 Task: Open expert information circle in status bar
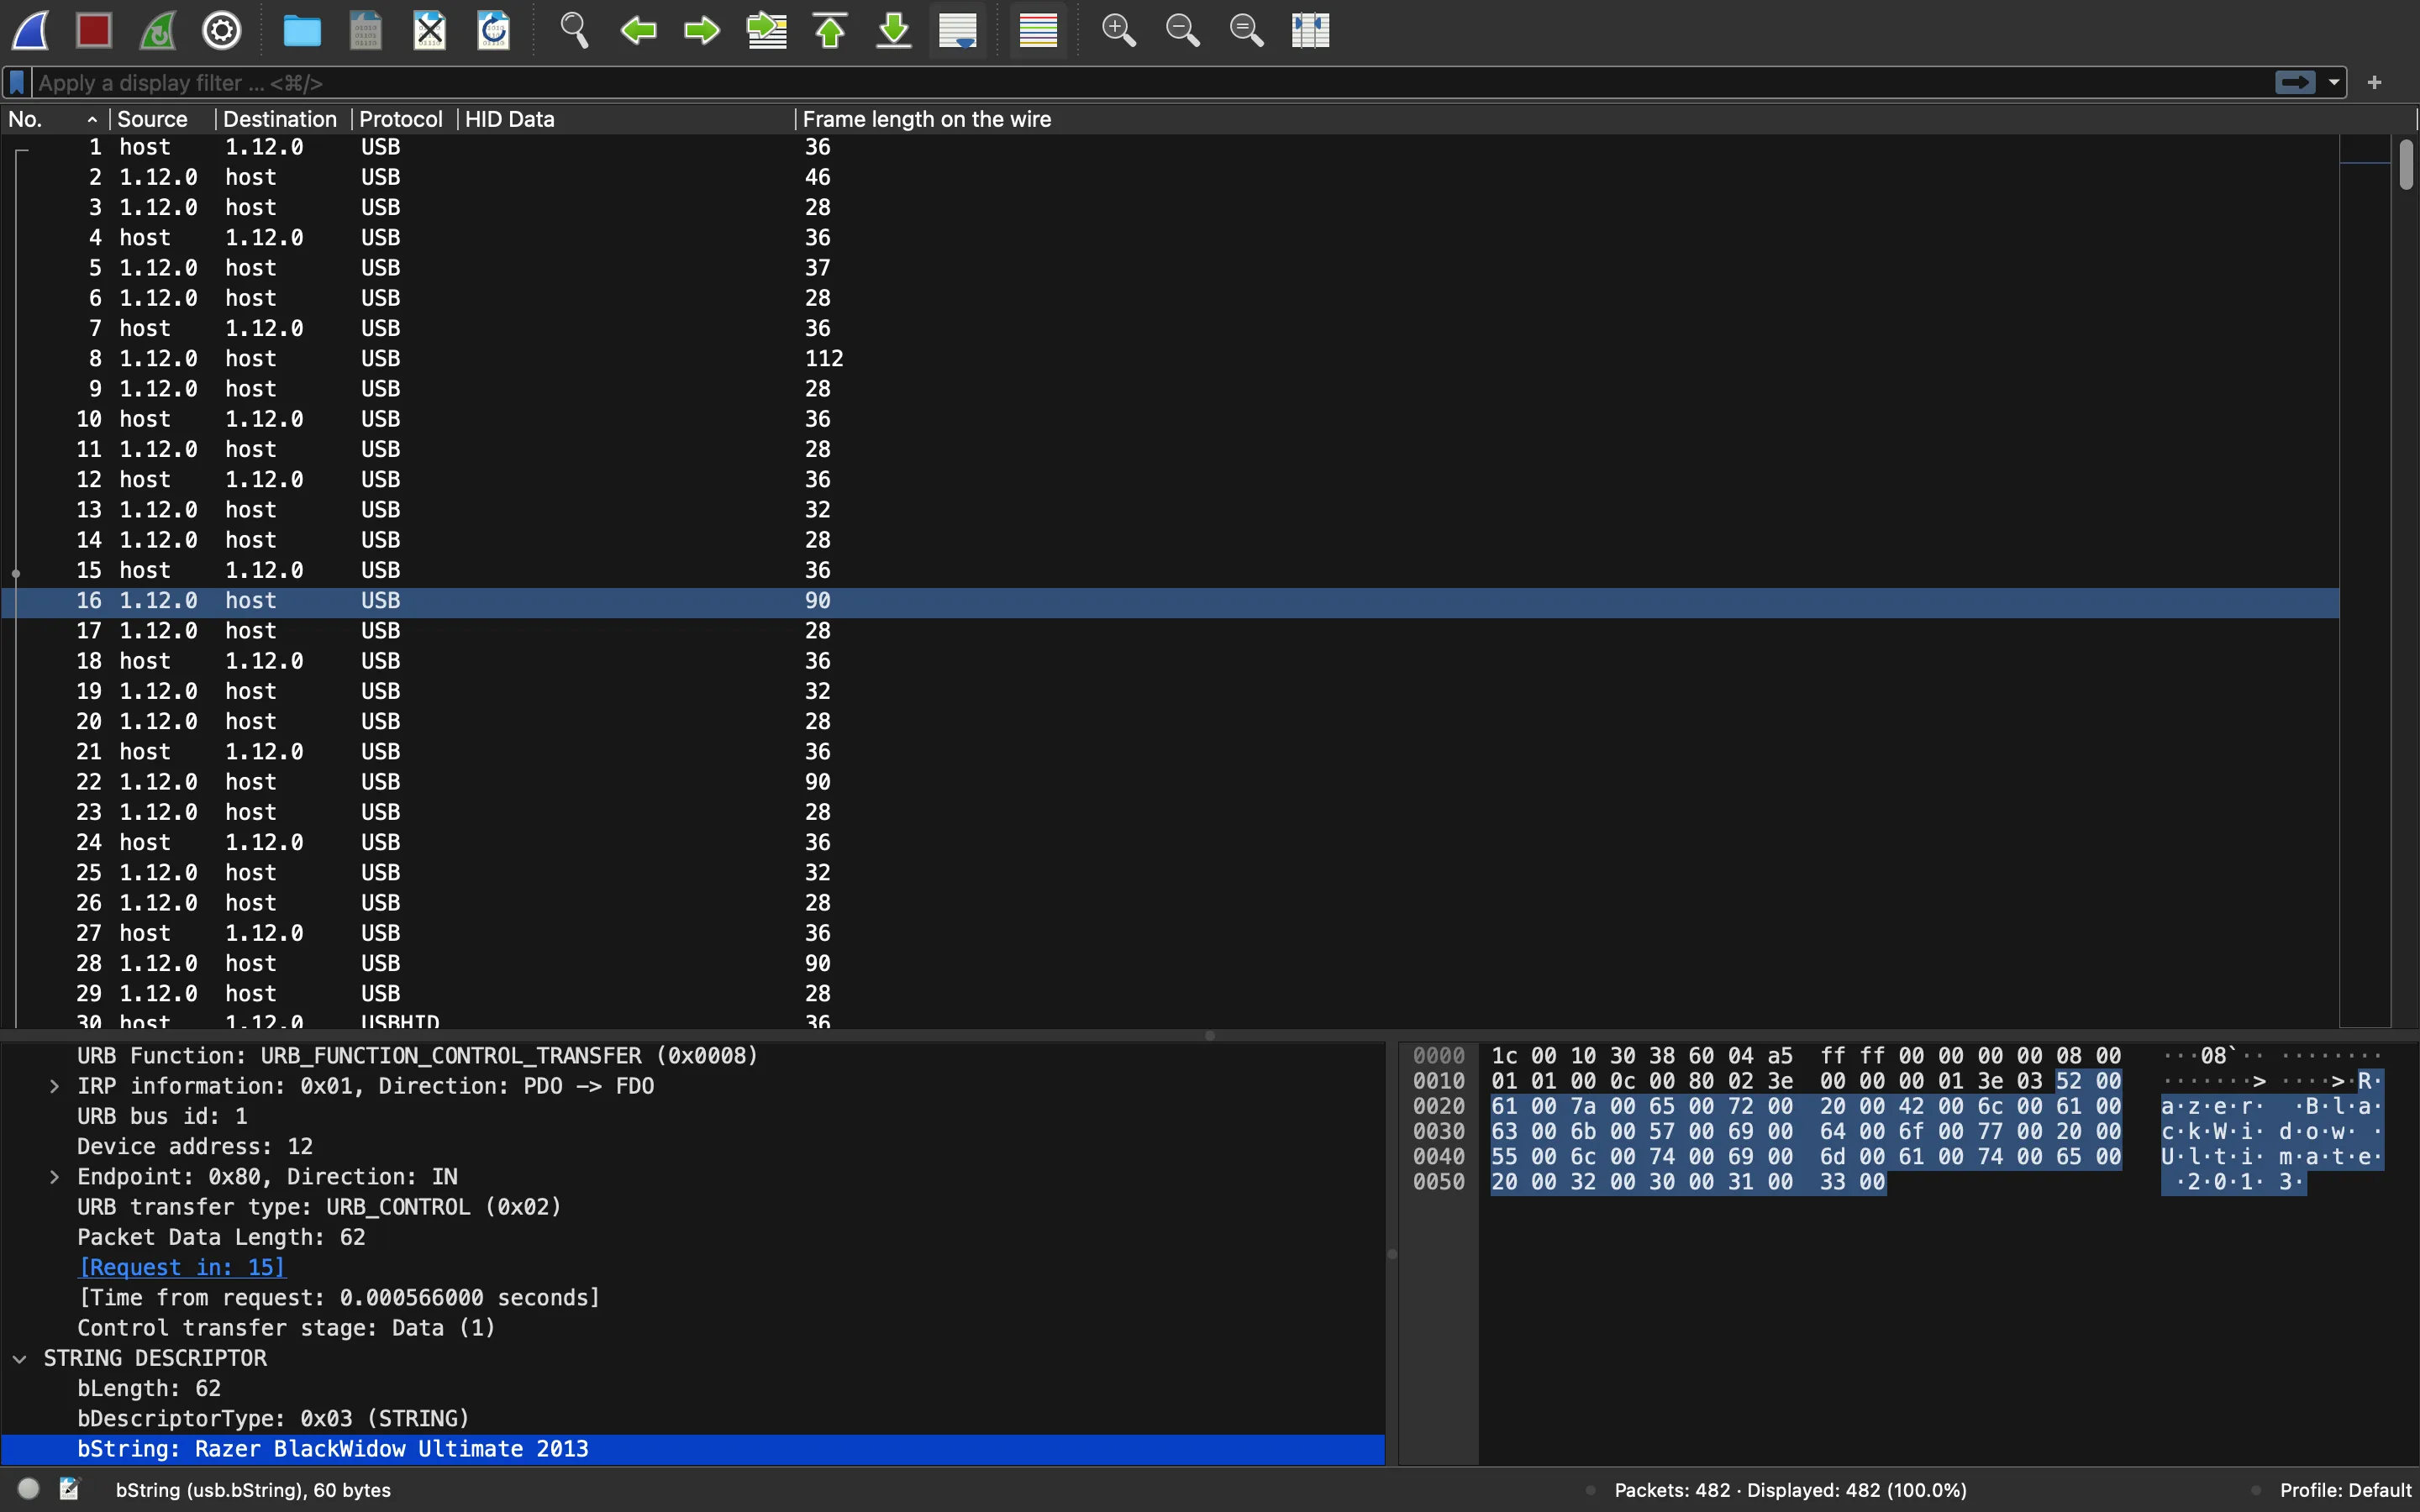pos(29,1489)
